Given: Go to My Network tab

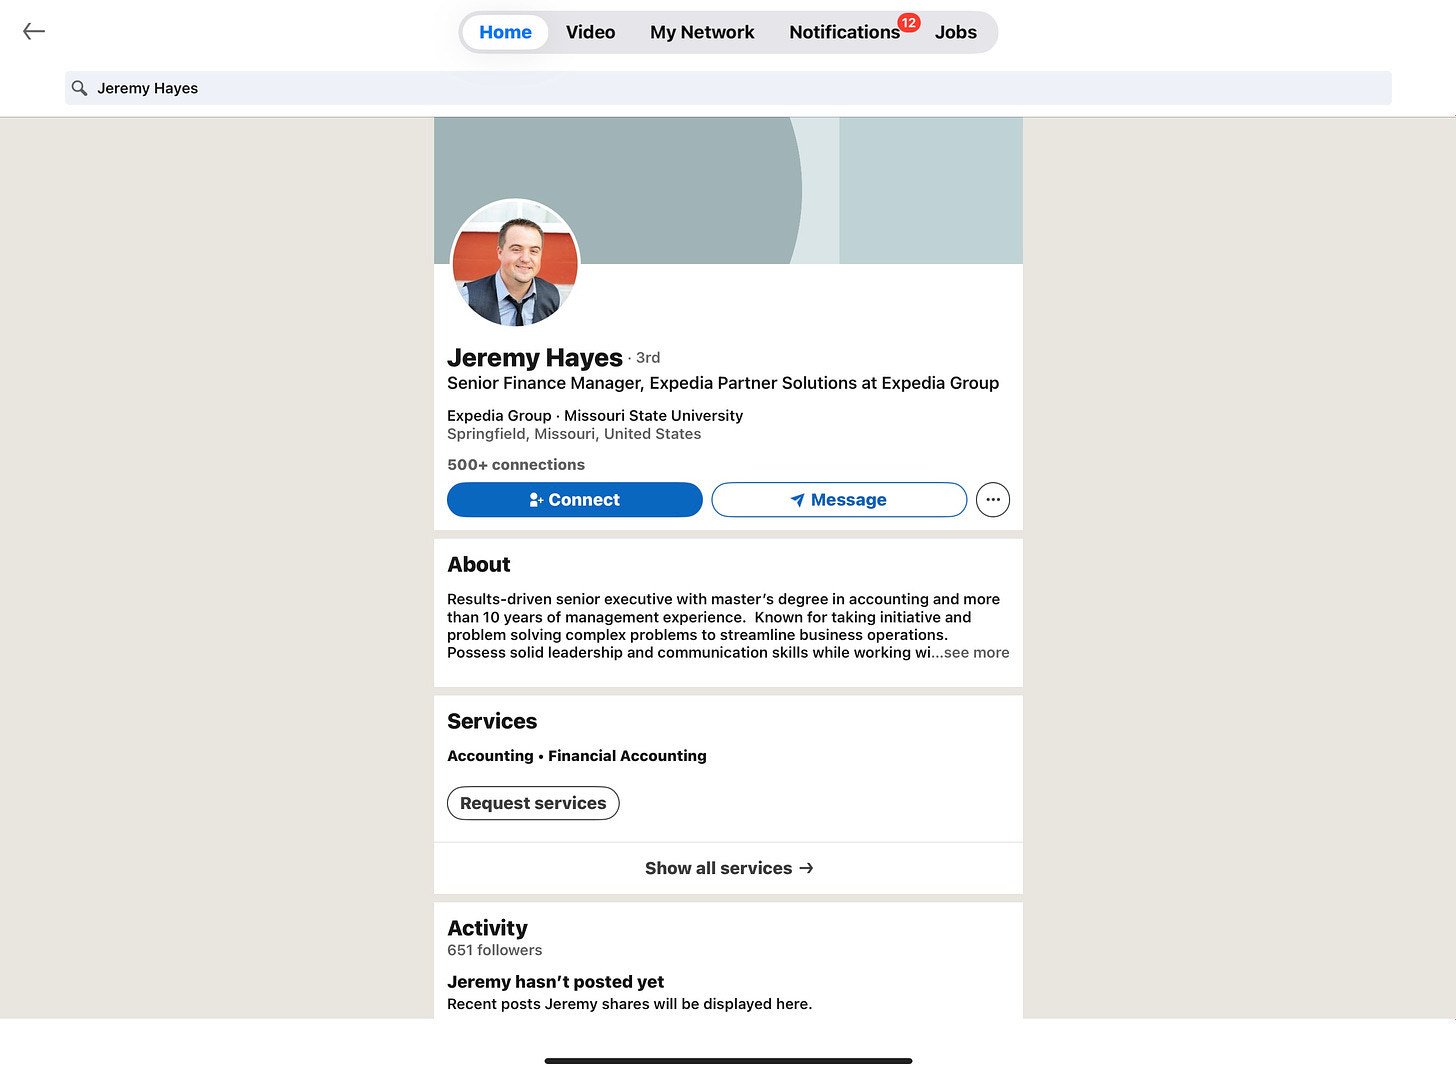Looking at the screenshot, I should (702, 32).
